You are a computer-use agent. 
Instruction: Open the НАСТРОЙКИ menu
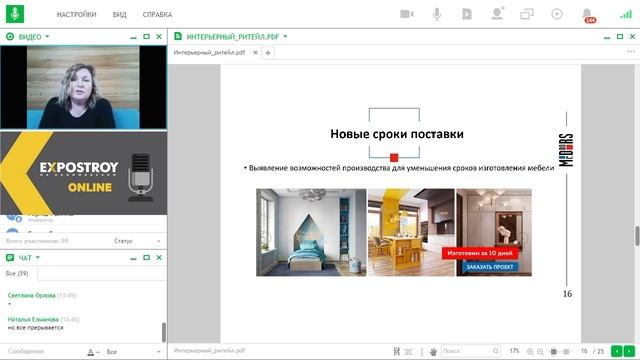point(76,15)
